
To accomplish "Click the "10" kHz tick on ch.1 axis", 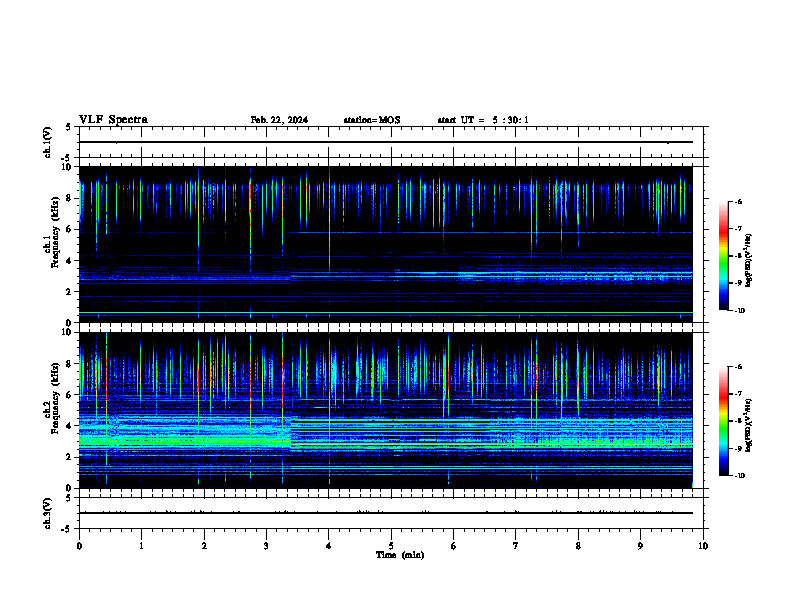I will pos(69,167).
